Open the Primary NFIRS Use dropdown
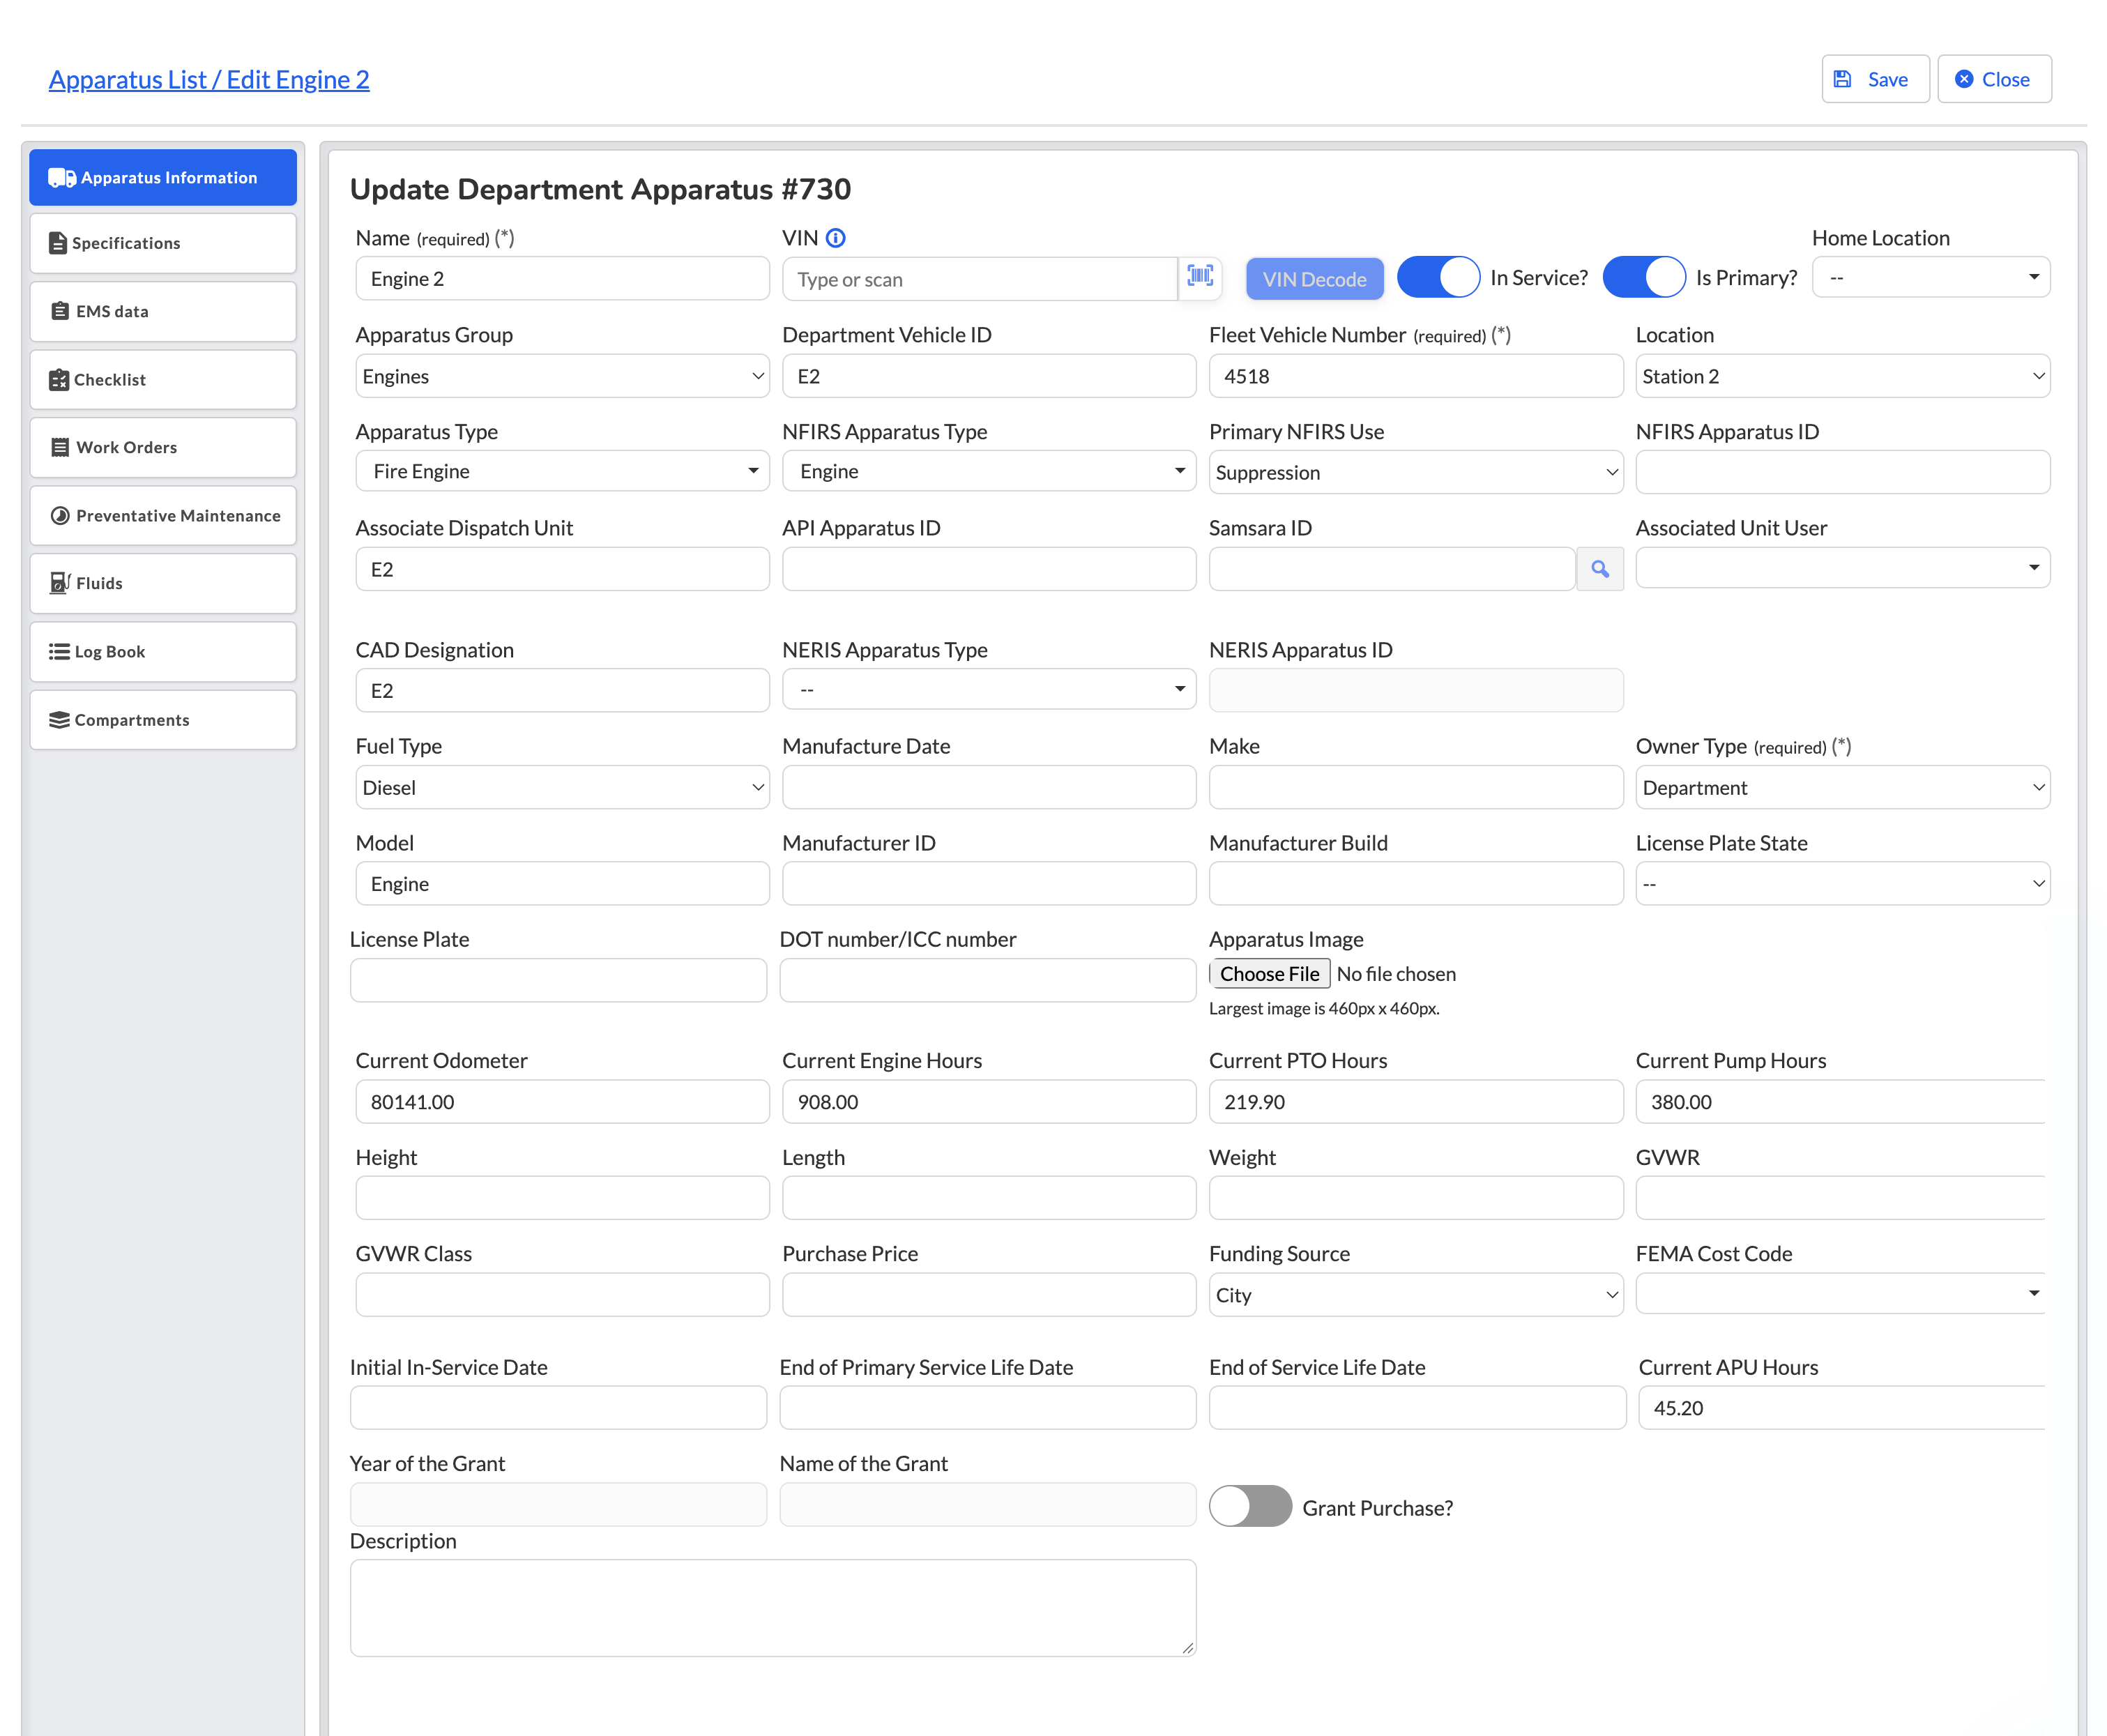 point(1416,472)
